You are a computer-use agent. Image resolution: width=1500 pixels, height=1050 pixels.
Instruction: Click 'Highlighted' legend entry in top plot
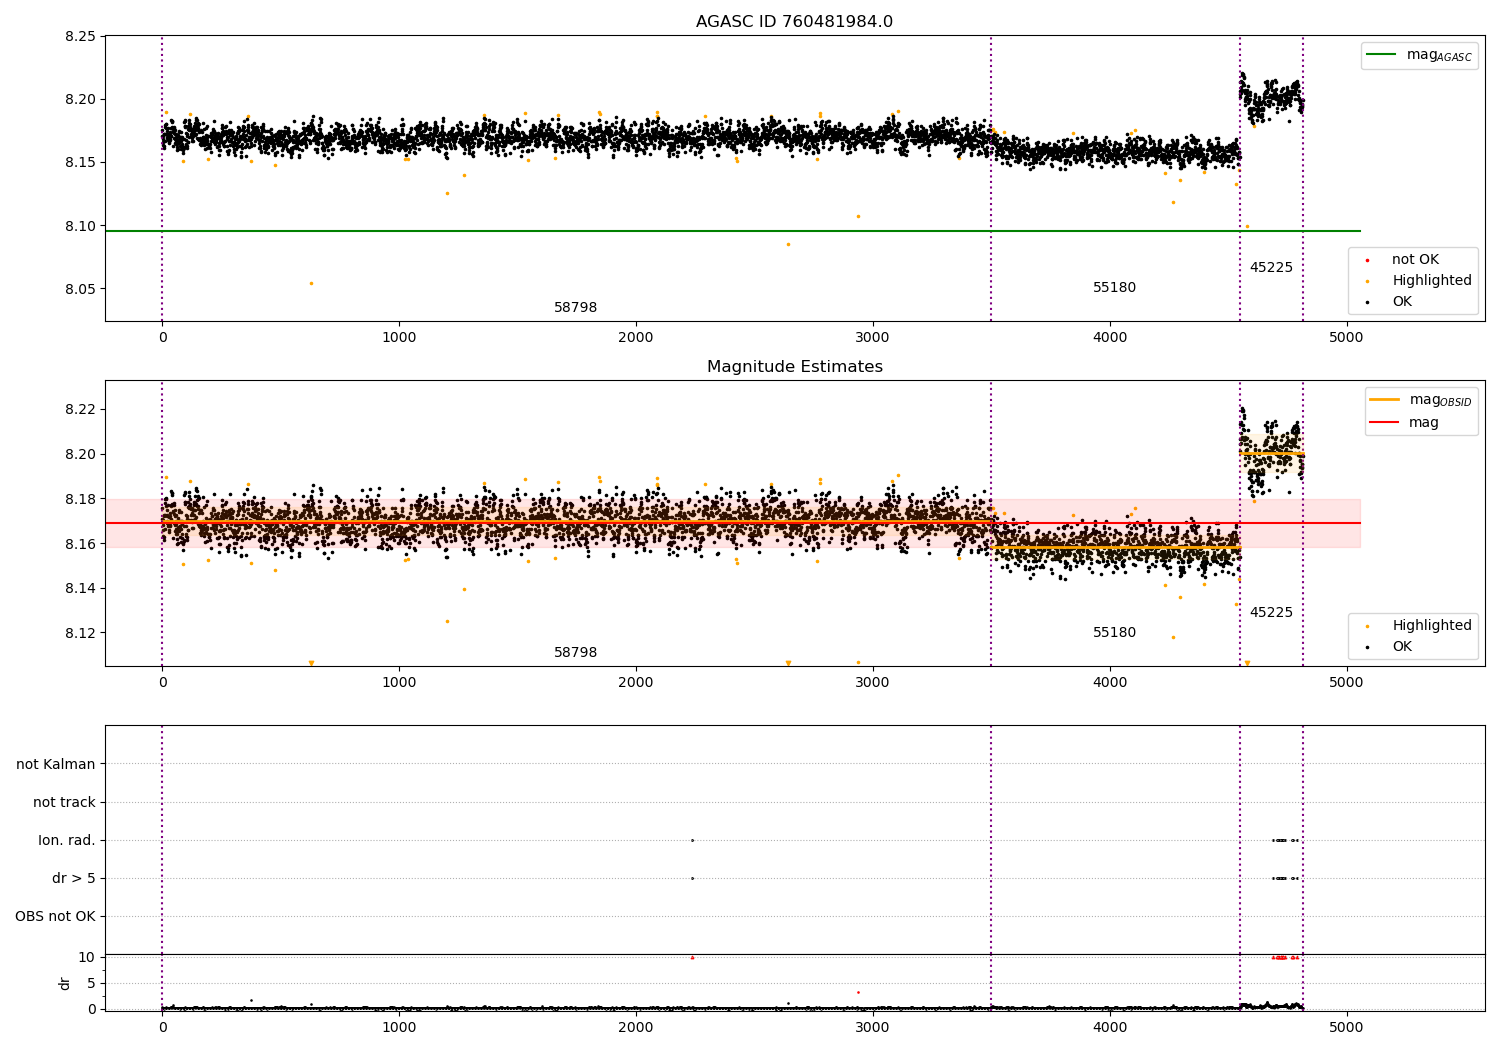tap(1431, 281)
